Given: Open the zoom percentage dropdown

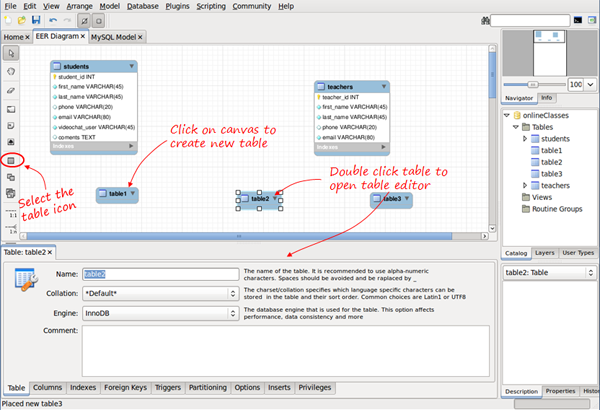Looking at the screenshot, I should [590, 84].
